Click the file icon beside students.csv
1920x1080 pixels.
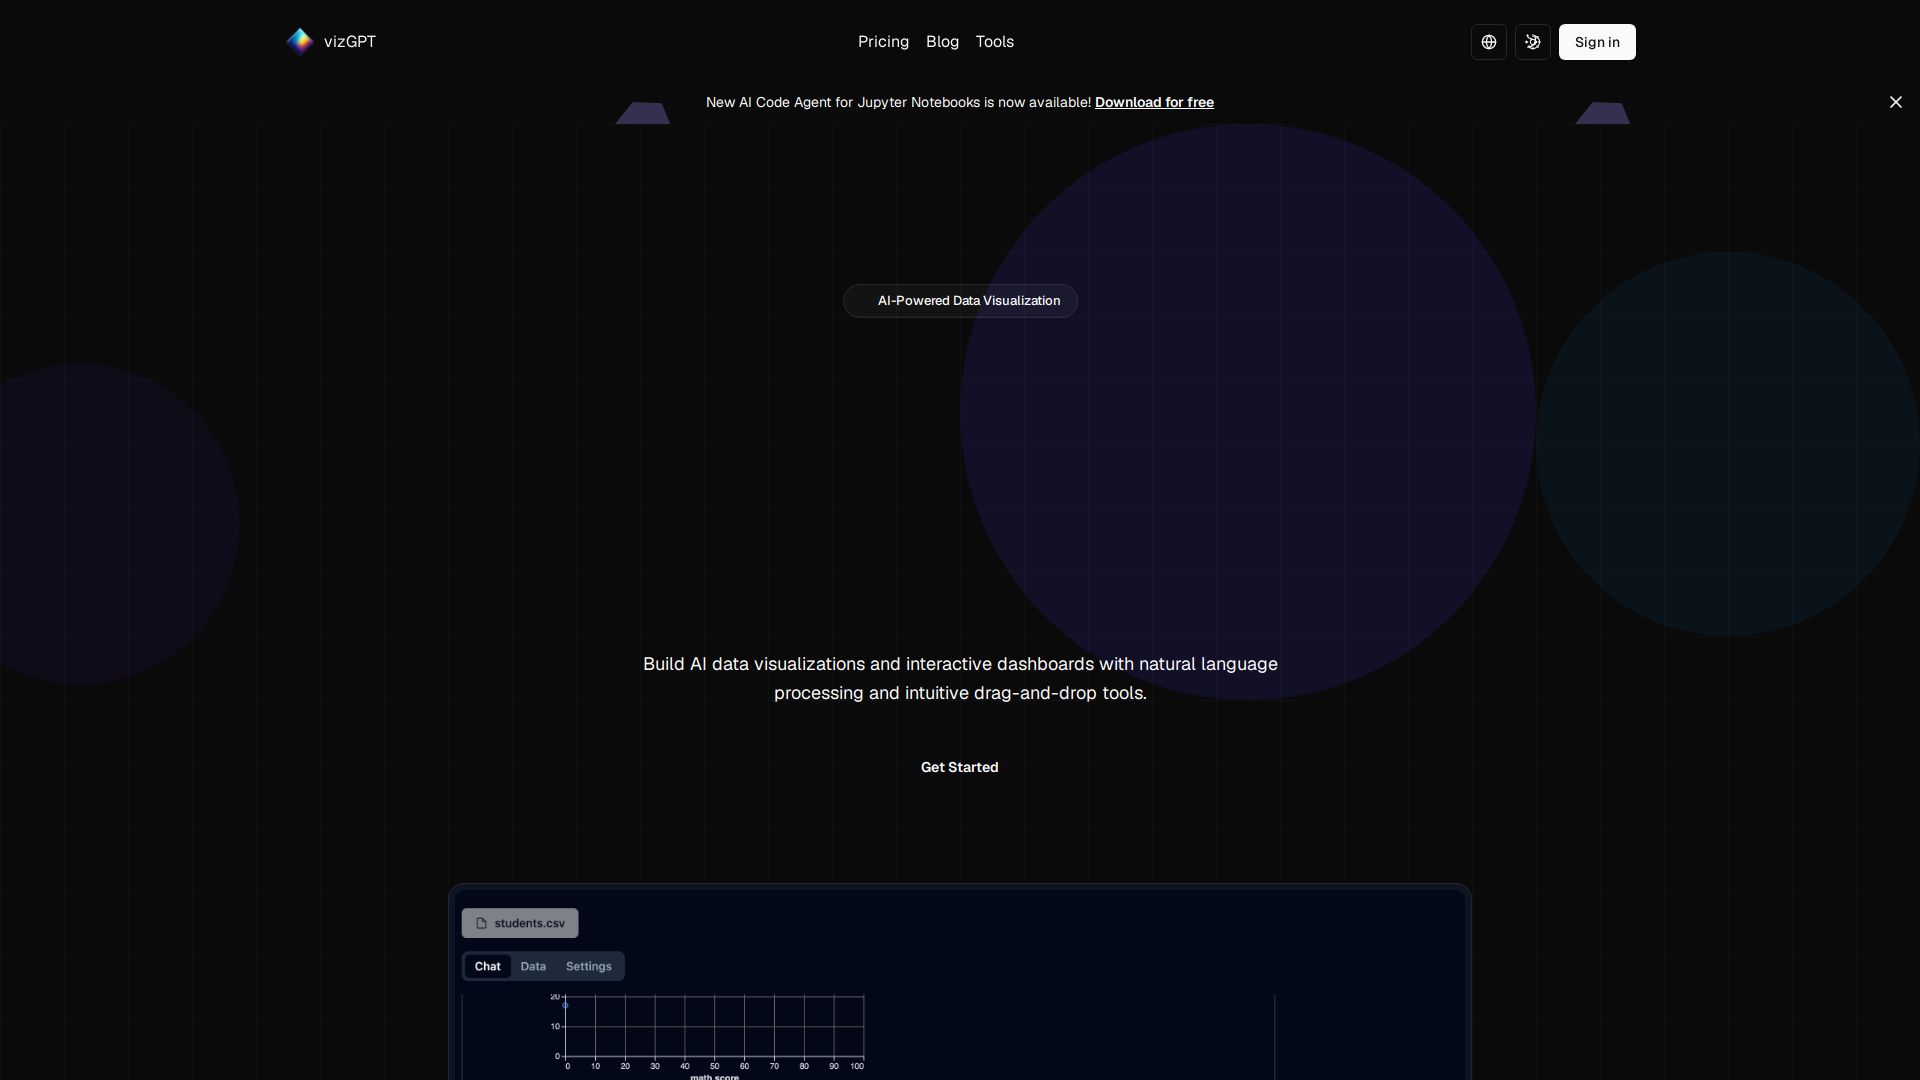tap(481, 923)
